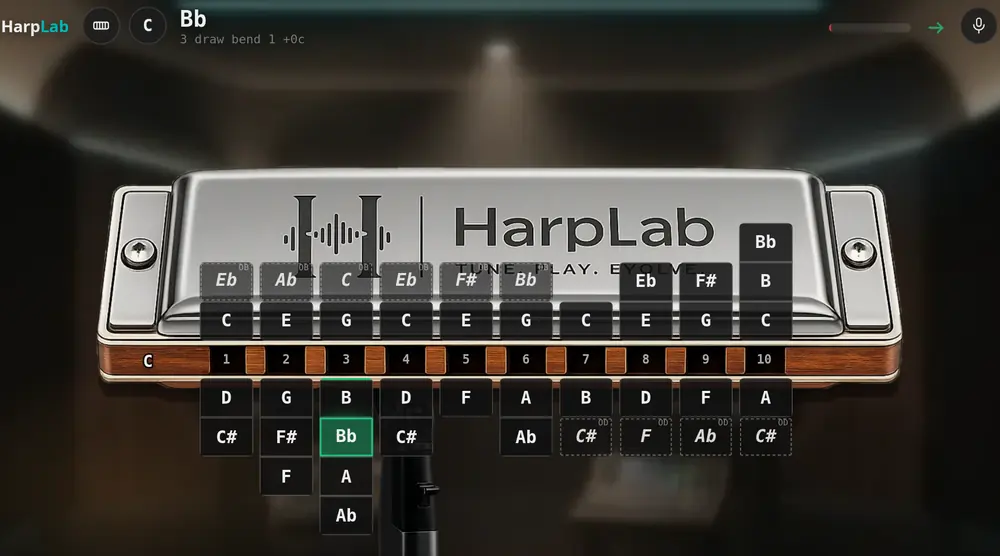Click the C key label on harmonica comb
This screenshot has height=556, width=1000.
(x=148, y=361)
